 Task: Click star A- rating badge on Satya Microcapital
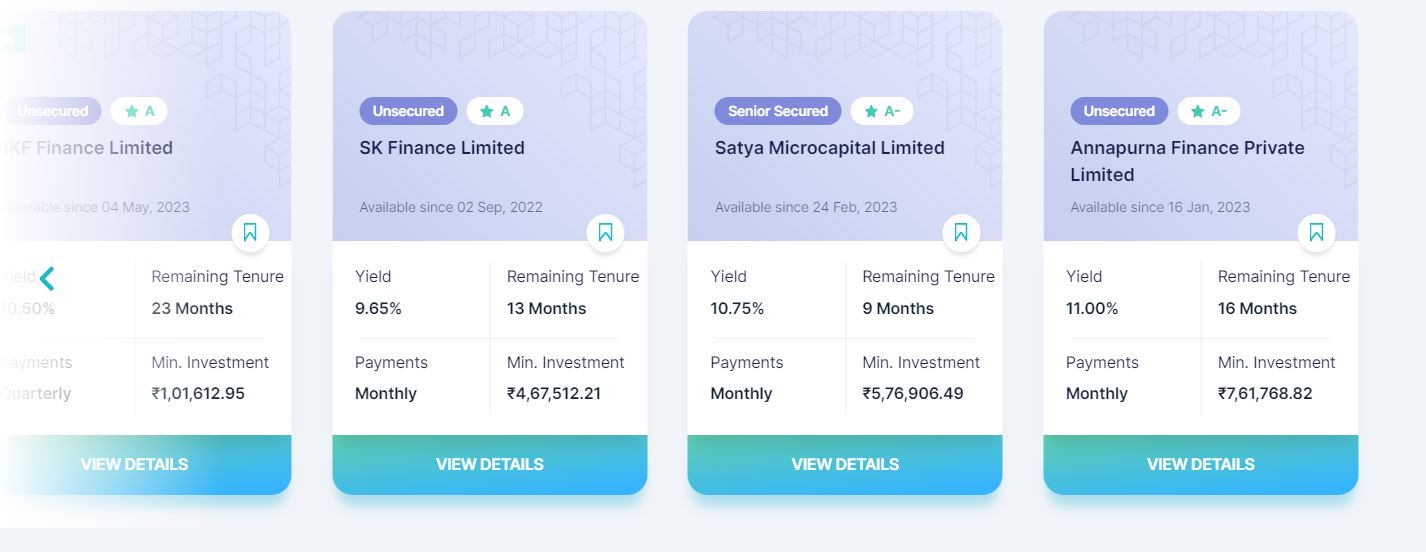click(881, 111)
